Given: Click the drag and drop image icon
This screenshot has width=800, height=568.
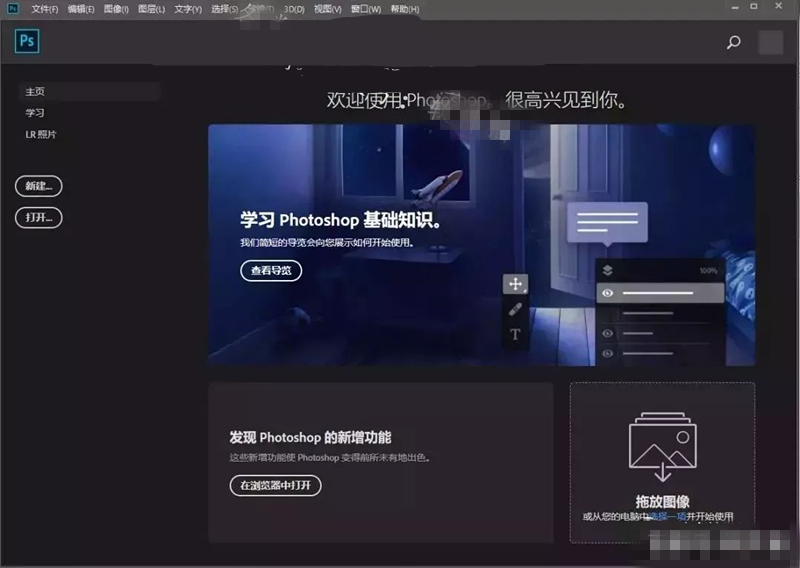Looking at the screenshot, I should tap(662, 447).
